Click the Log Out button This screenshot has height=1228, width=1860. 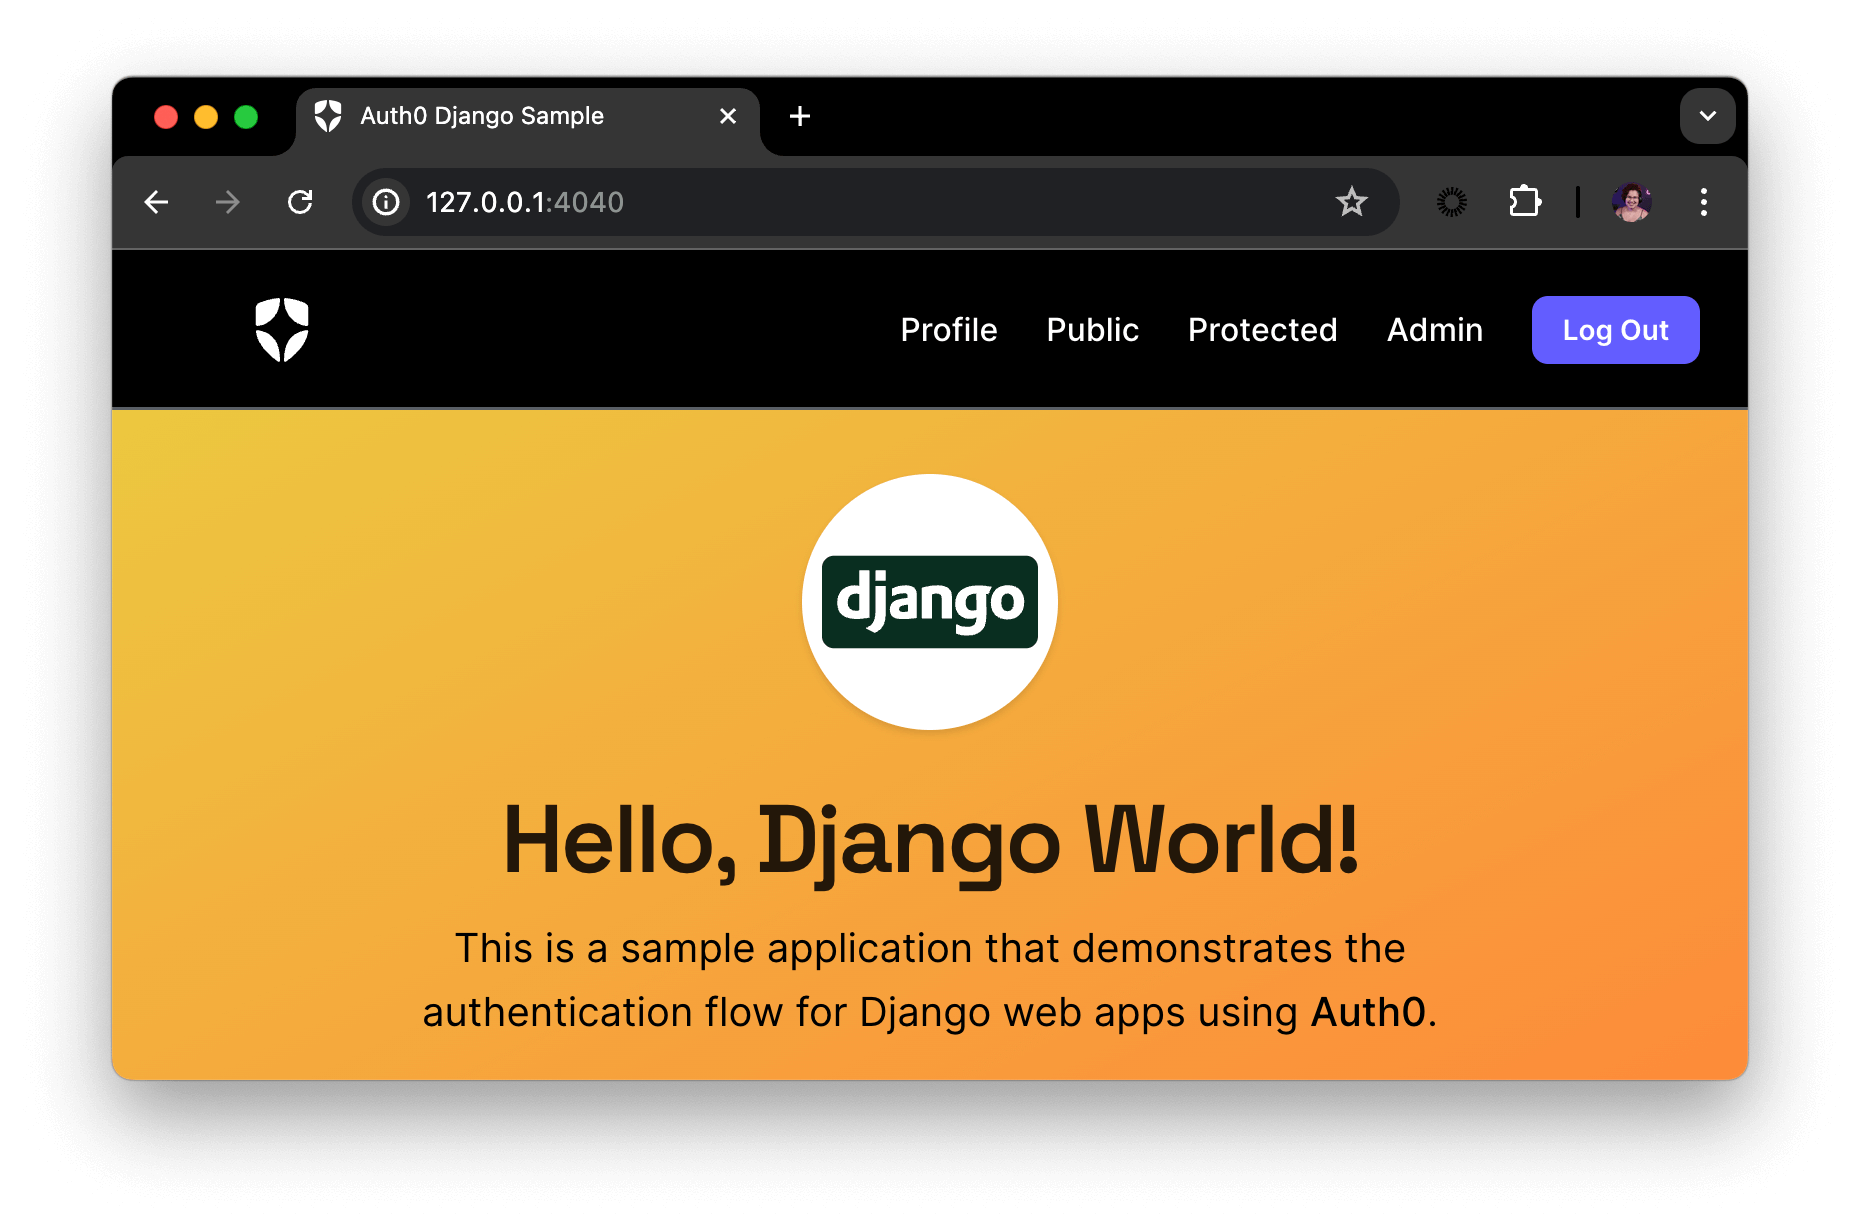pyautogui.click(x=1615, y=329)
